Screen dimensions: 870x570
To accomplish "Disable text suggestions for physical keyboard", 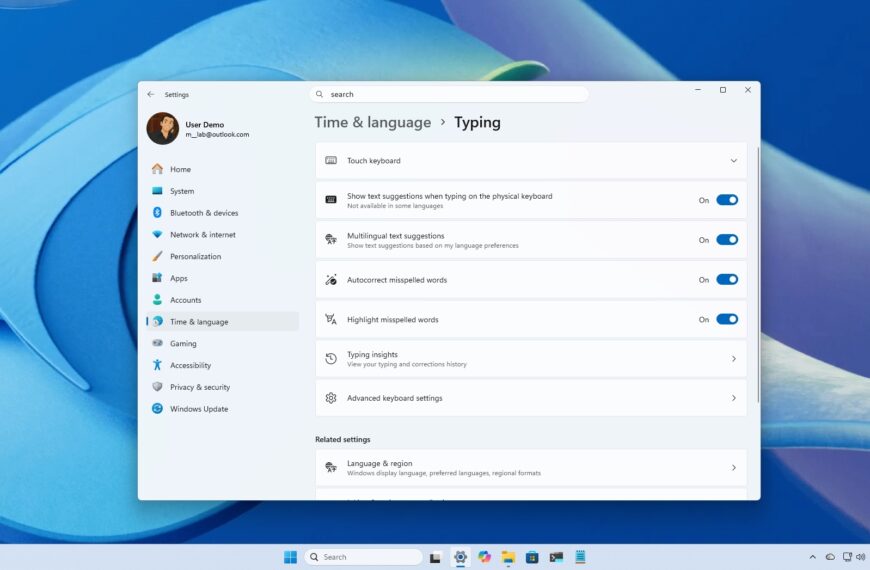I will [727, 200].
